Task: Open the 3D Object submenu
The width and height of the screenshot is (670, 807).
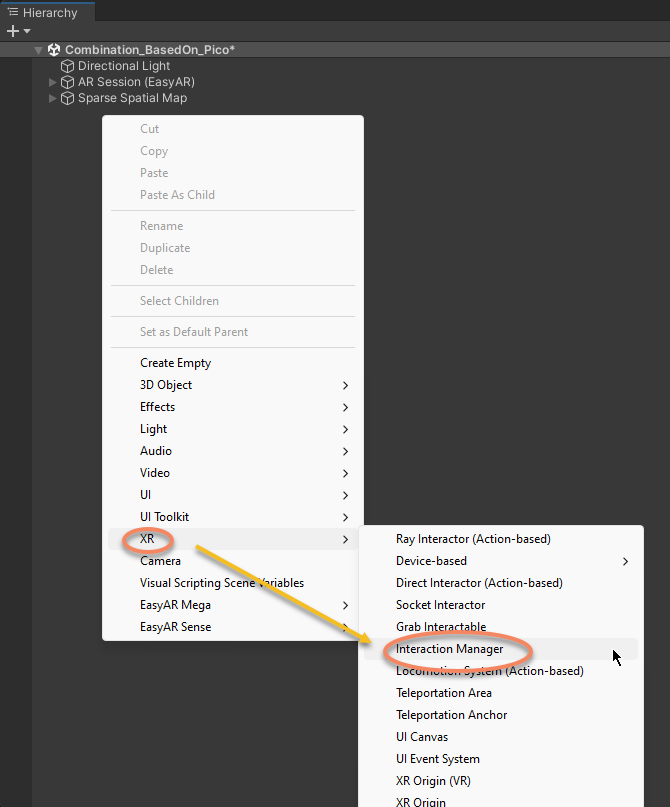Action: tap(166, 384)
